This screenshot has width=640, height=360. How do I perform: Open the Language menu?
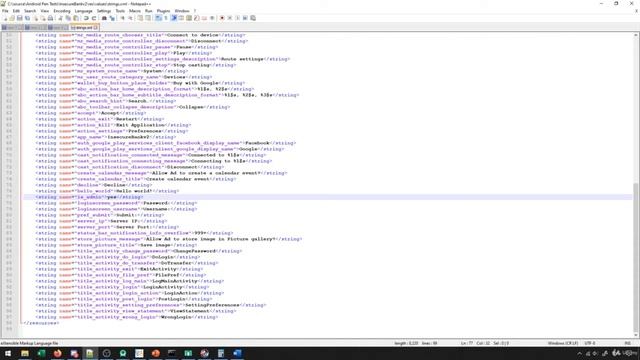(x=84, y=11)
